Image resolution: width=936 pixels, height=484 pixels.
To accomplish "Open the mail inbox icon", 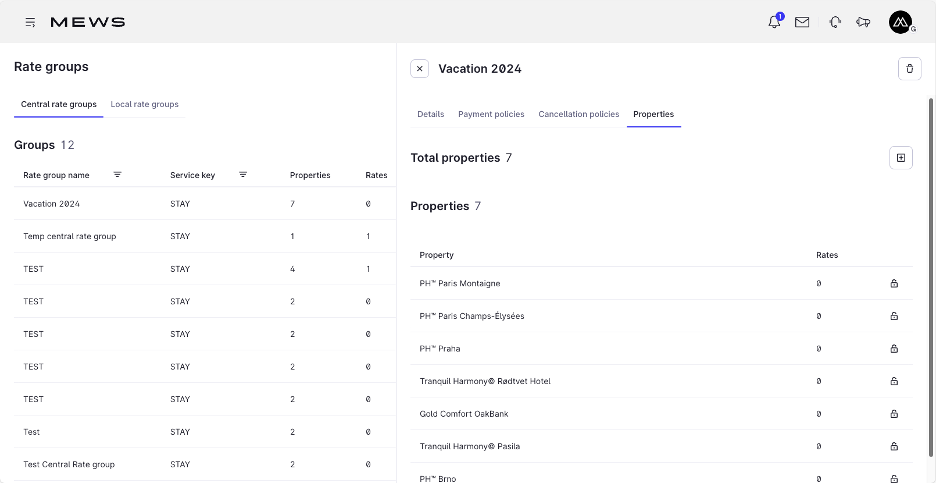I will click(802, 23).
